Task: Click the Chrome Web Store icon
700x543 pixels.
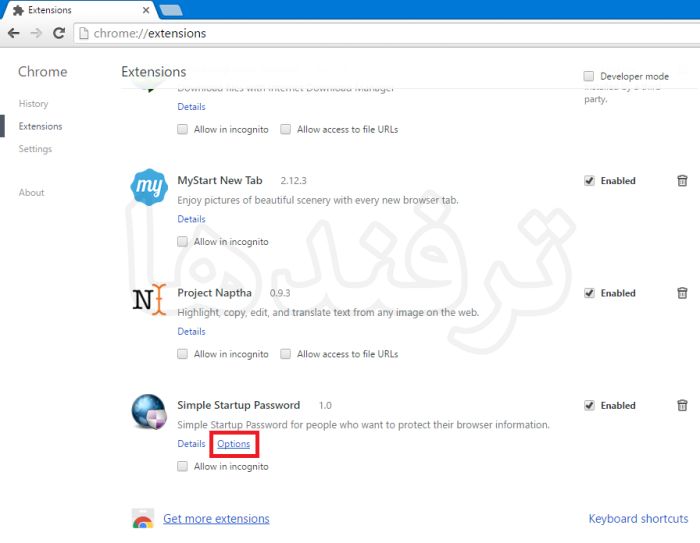Action: [143, 518]
